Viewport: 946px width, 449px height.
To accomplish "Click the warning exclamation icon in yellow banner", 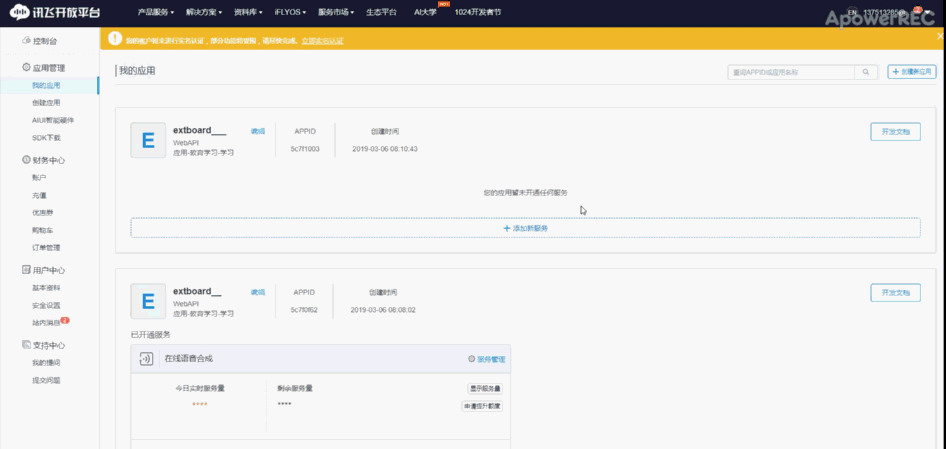I will (115, 39).
